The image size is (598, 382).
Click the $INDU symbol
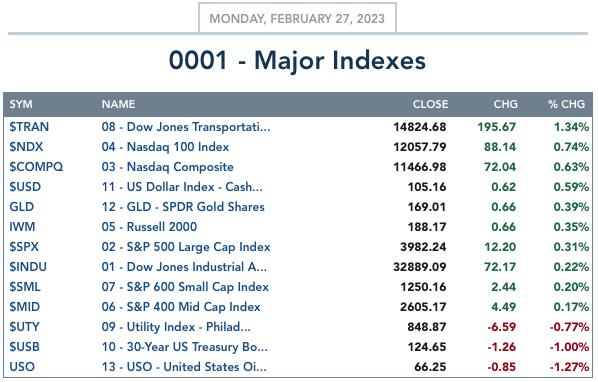[x=28, y=267]
